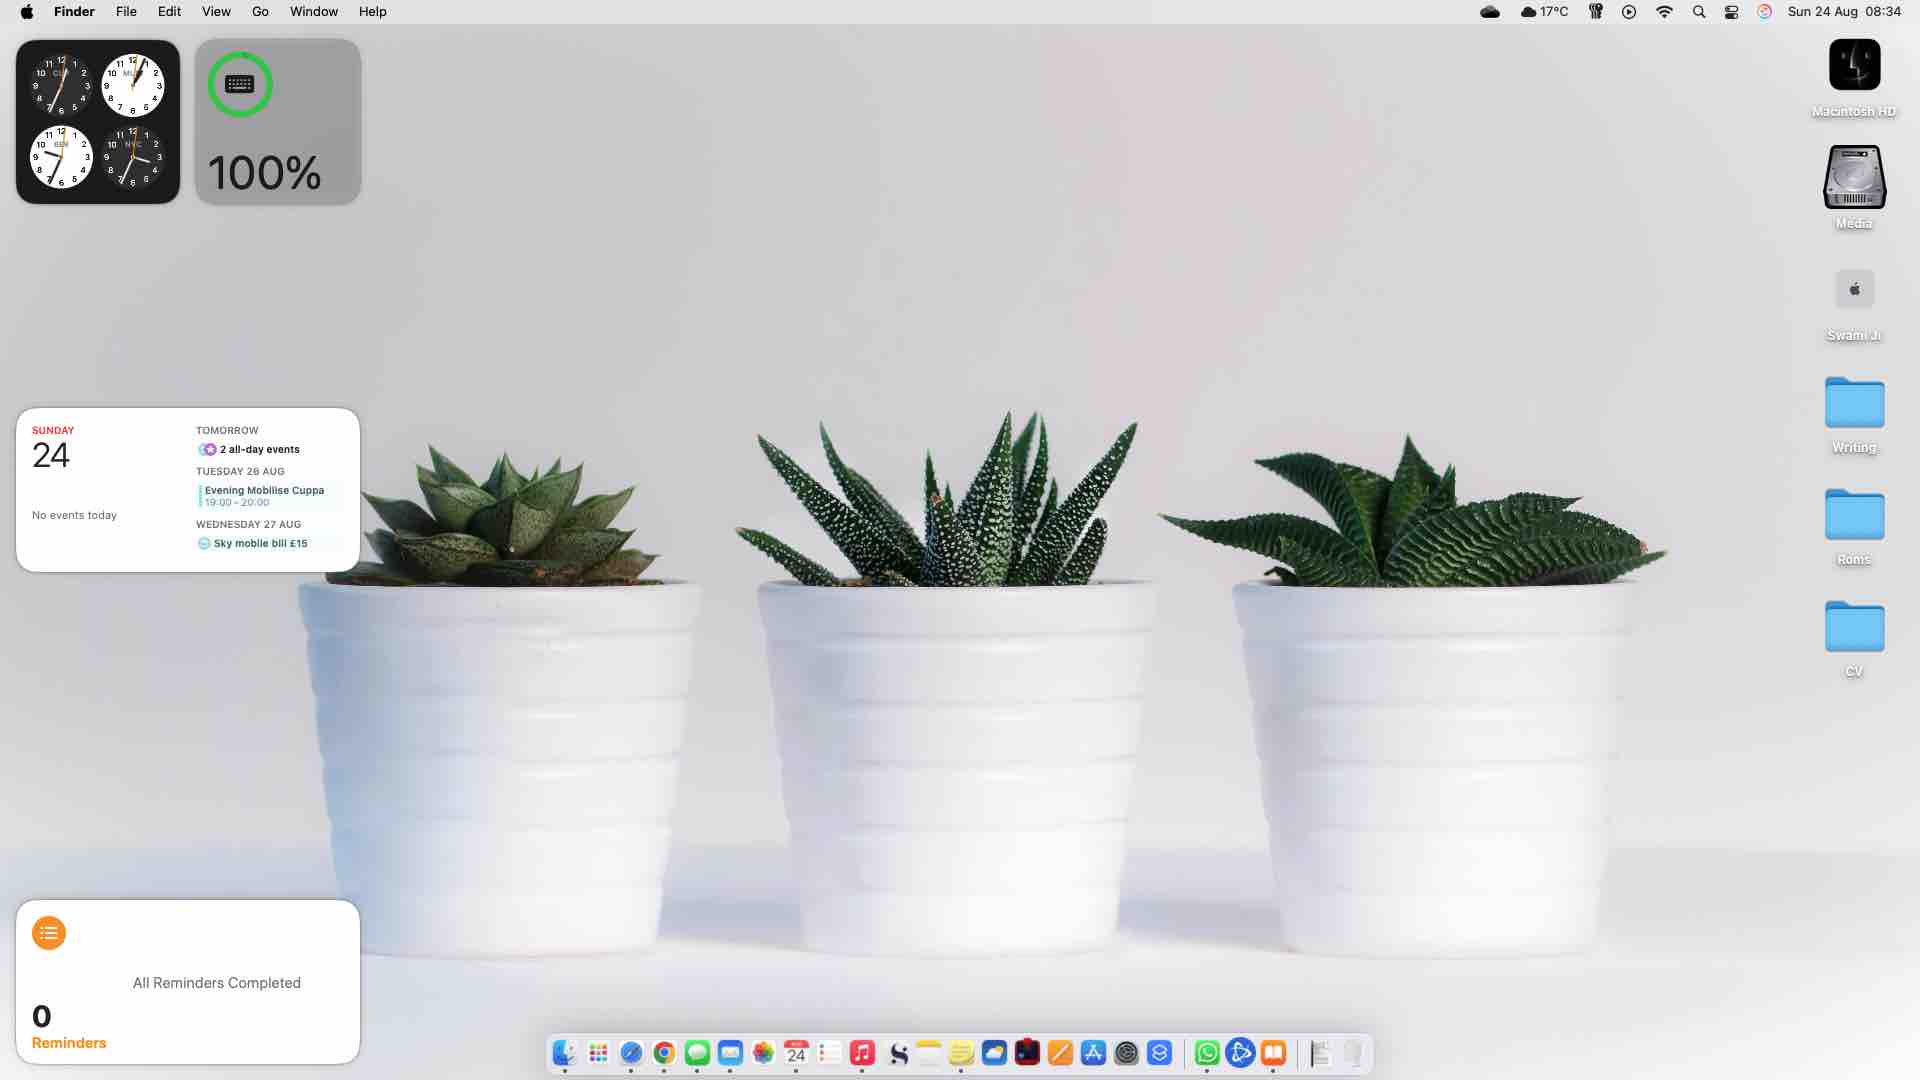
Task: Open the Photos app in Dock
Action: [763, 1053]
